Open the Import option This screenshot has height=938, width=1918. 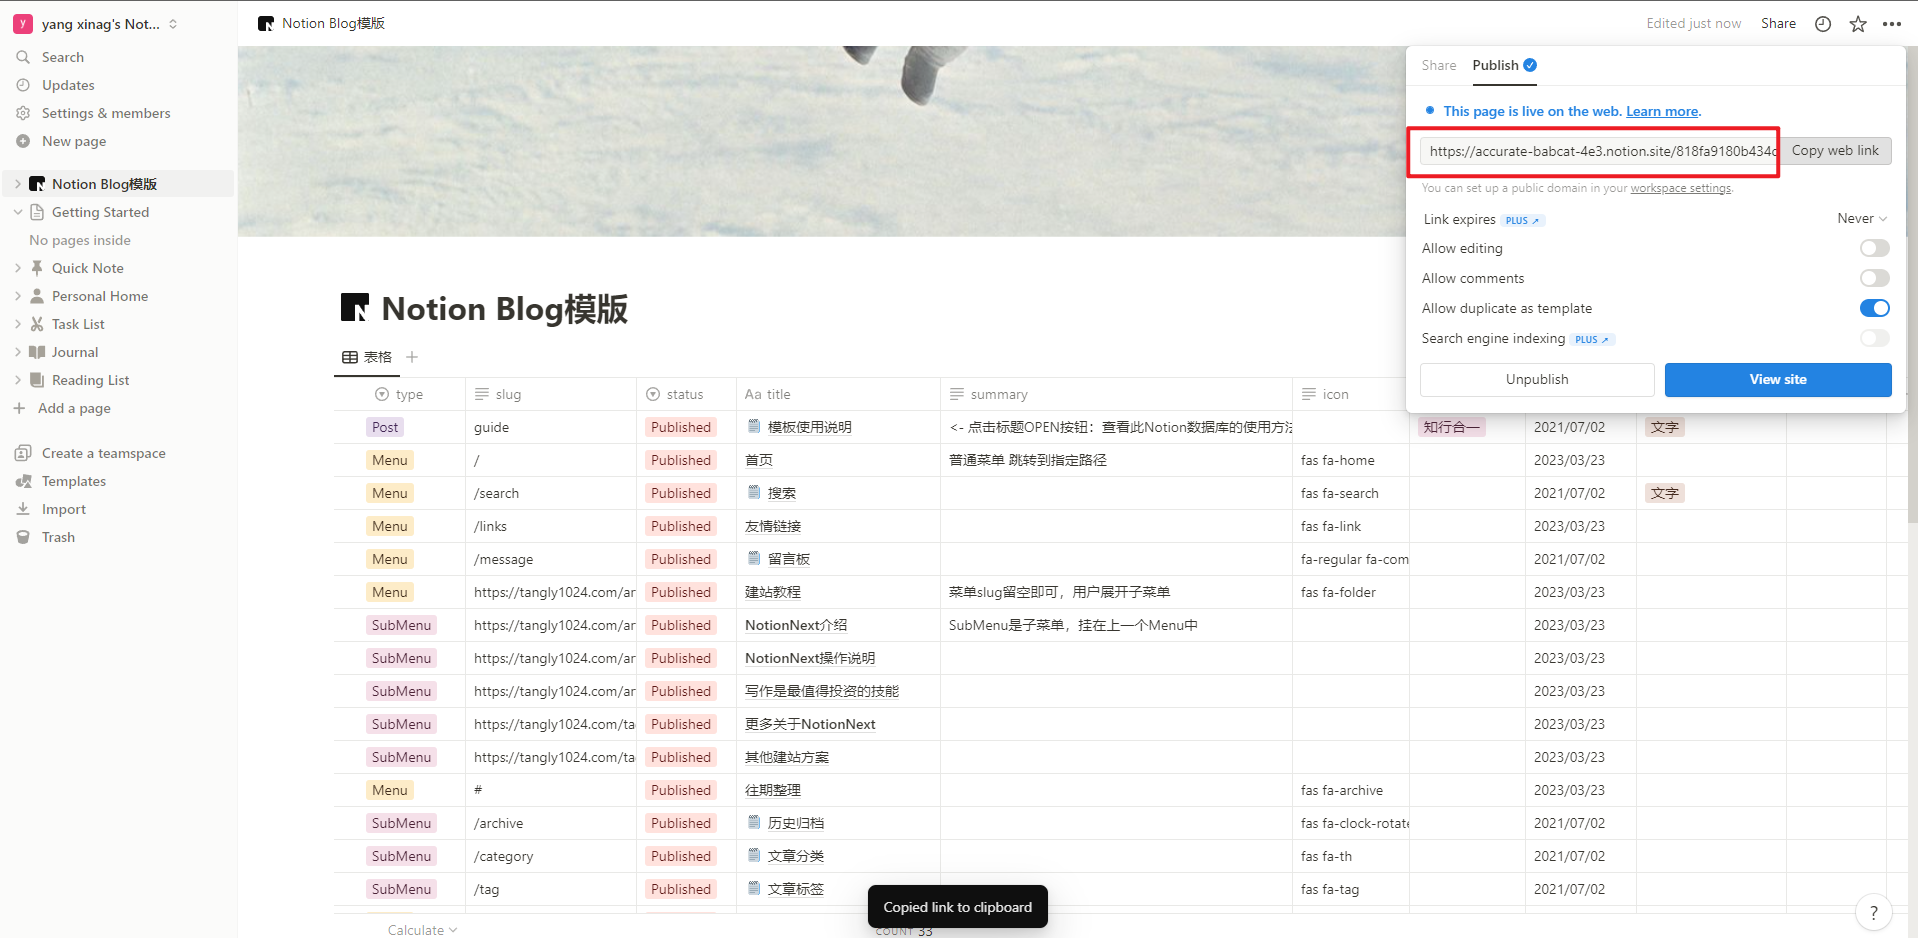pos(64,509)
